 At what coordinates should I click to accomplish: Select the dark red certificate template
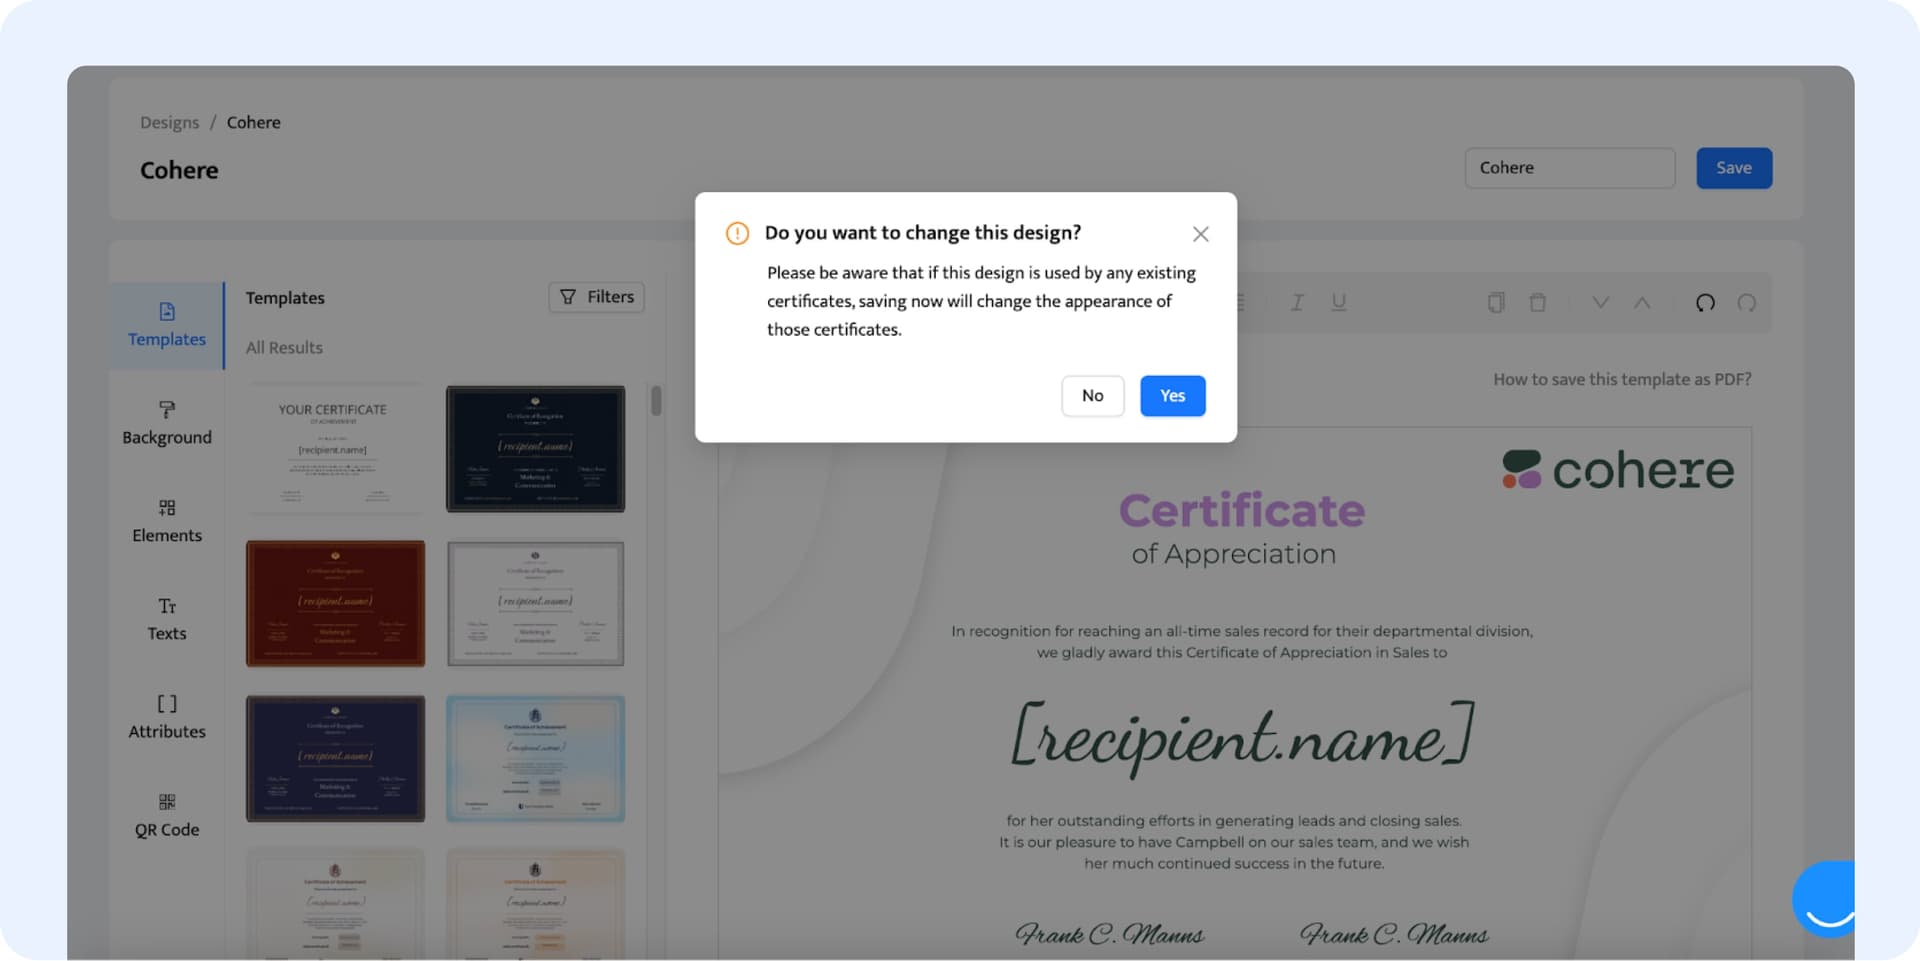click(335, 604)
